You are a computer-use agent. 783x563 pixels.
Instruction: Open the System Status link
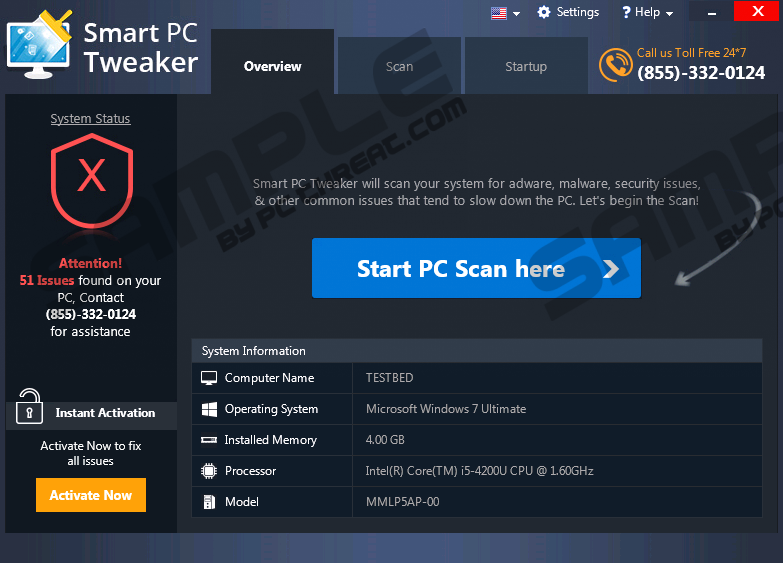[90, 118]
